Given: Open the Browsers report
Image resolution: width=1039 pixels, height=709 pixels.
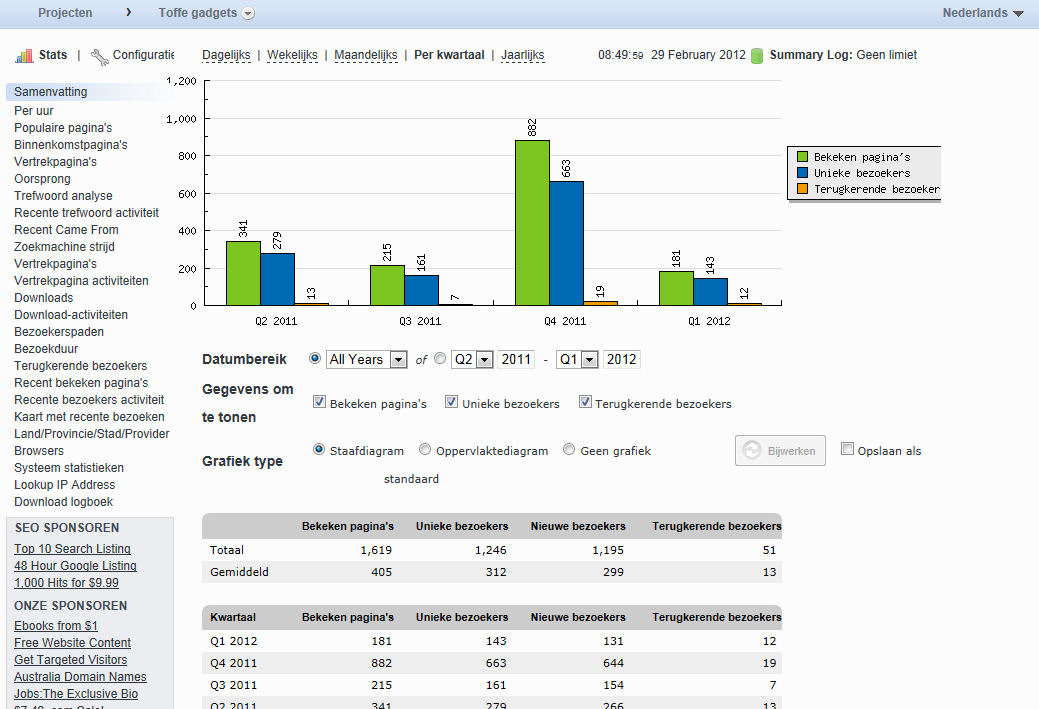Looking at the screenshot, I should pyautogui.click(x=39, y=451).
